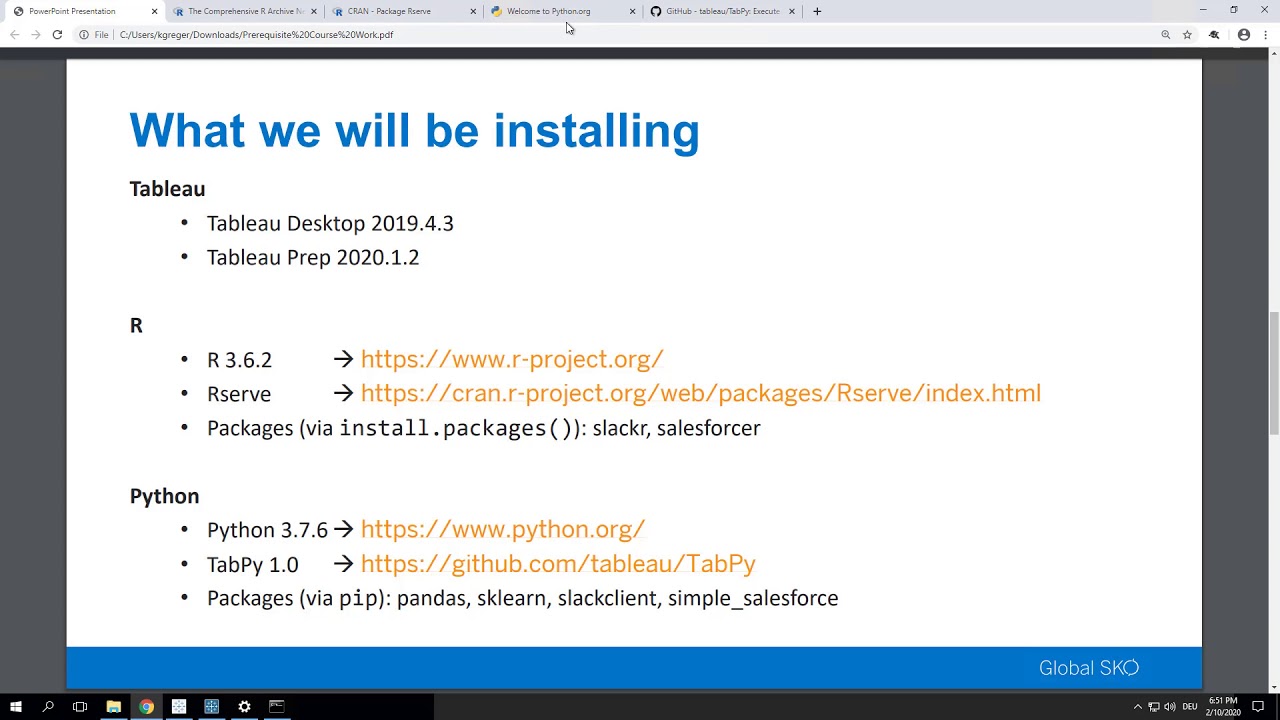
Task: Click the scrollbar down arrow
Action: (1273, 687)
